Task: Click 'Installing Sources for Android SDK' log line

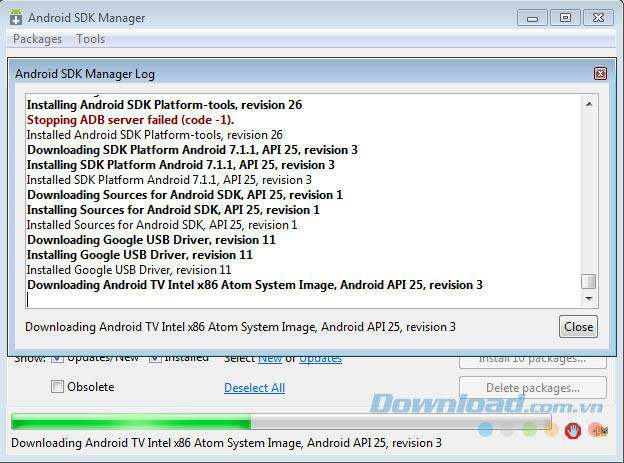Action: click(x=173, y=210)
